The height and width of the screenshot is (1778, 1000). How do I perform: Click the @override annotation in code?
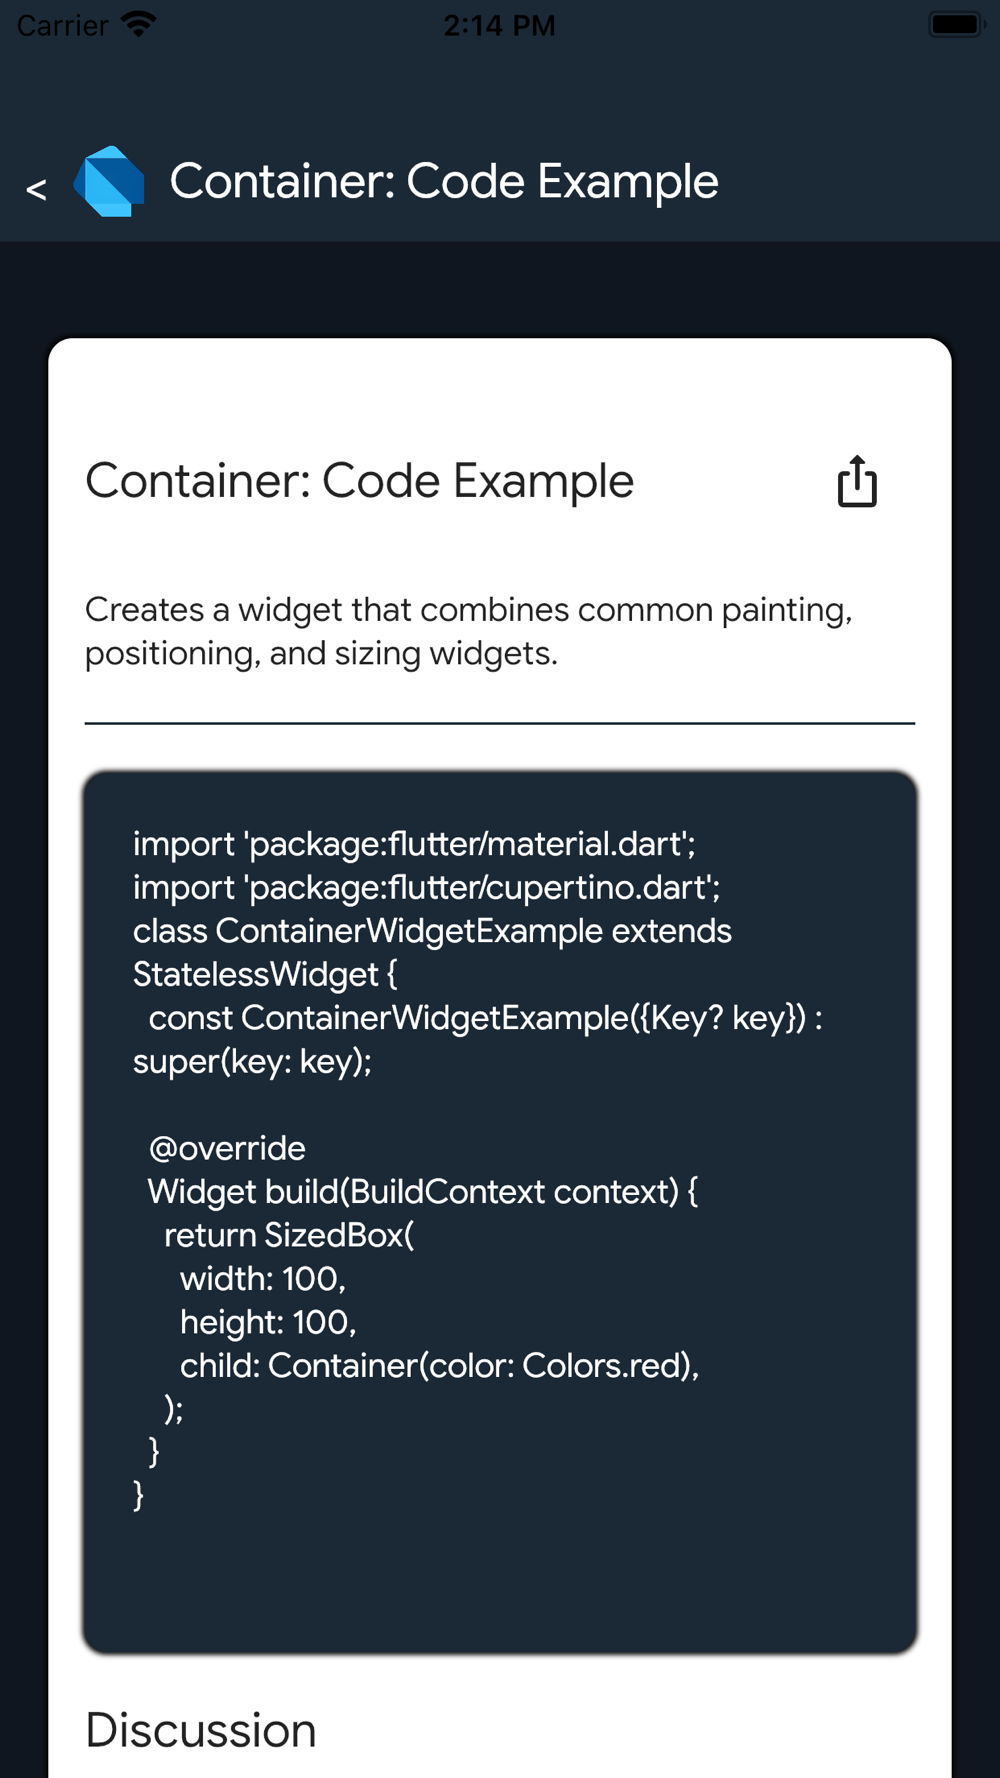click(x=227, y=1148)
